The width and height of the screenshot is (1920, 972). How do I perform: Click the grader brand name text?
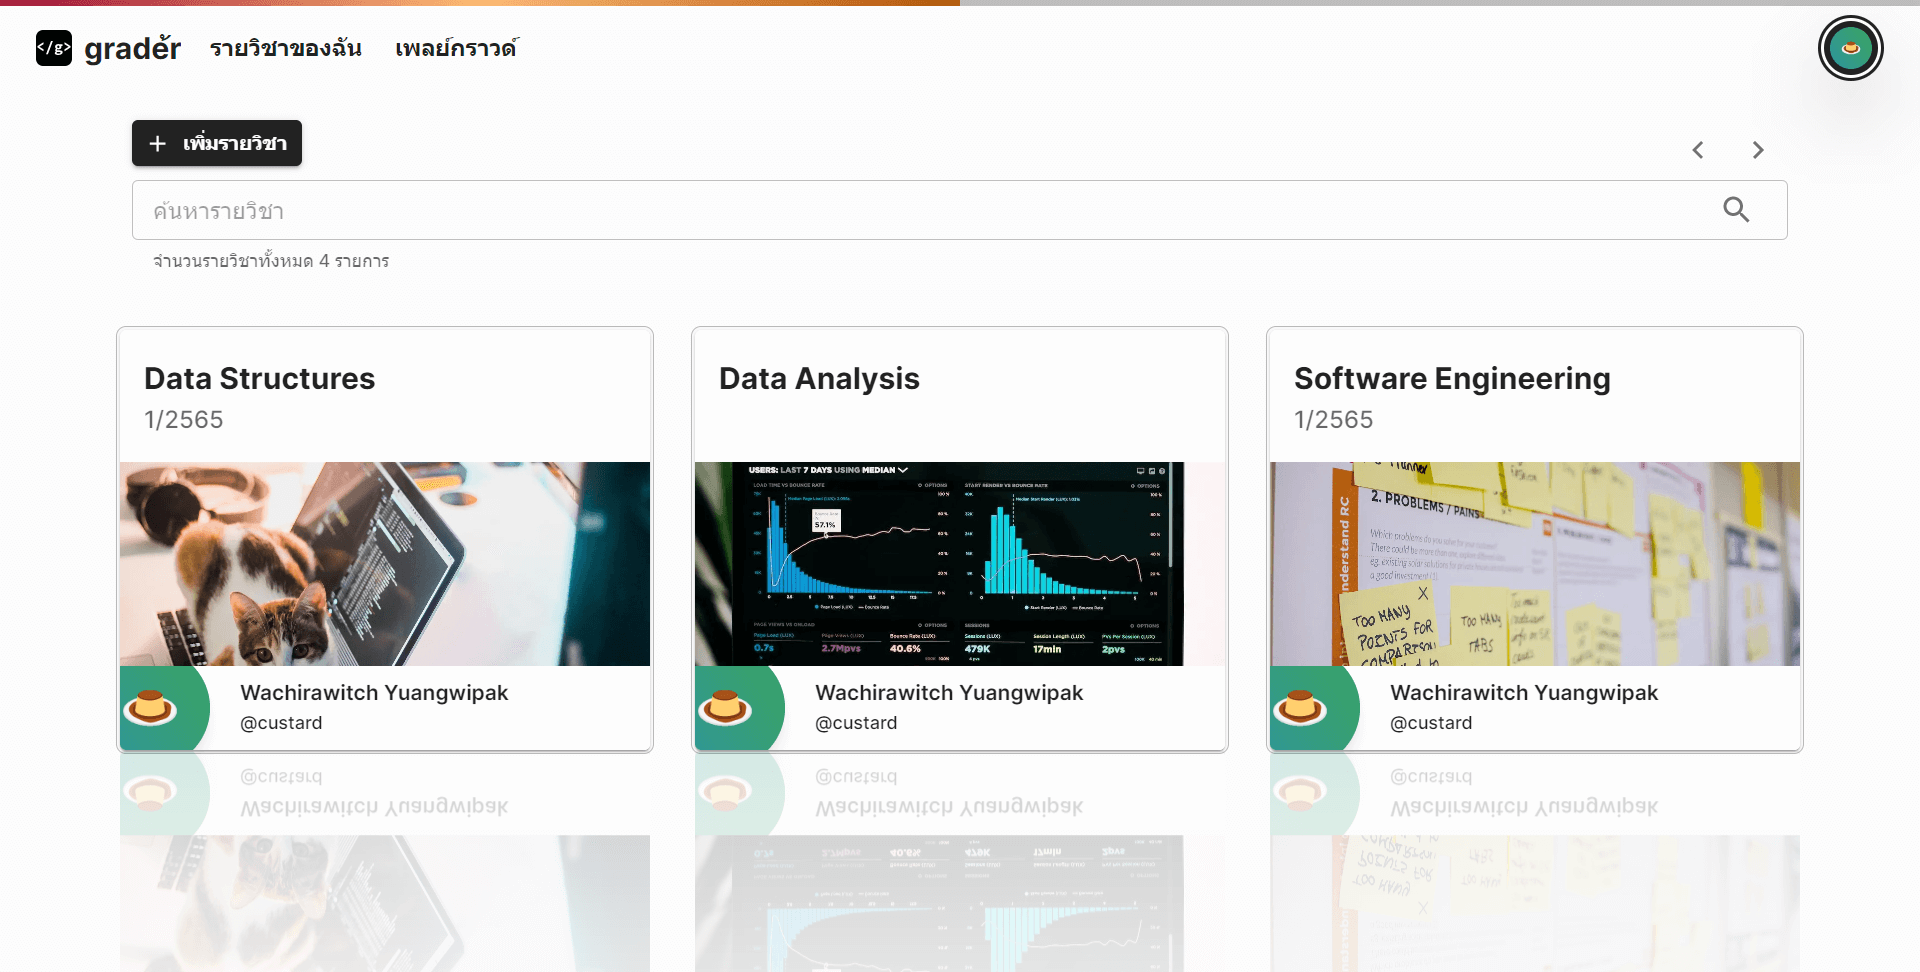pyautogui.click(x=132, y=48)
